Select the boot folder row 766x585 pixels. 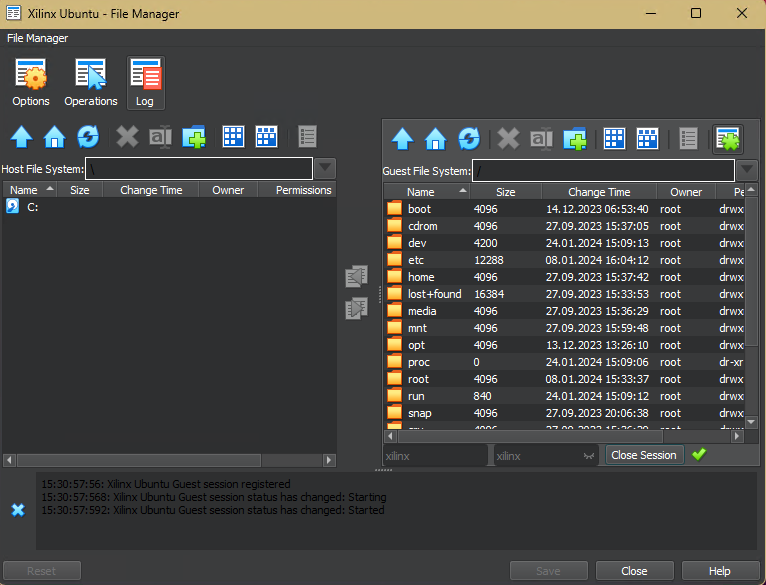click(564, 209)
